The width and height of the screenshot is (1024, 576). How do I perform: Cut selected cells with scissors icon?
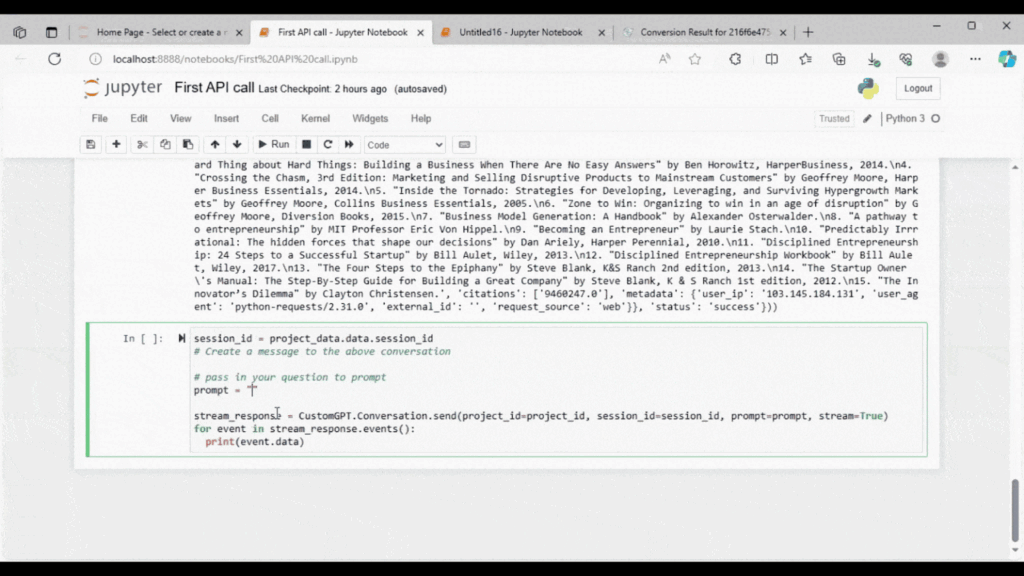(143, 145)
